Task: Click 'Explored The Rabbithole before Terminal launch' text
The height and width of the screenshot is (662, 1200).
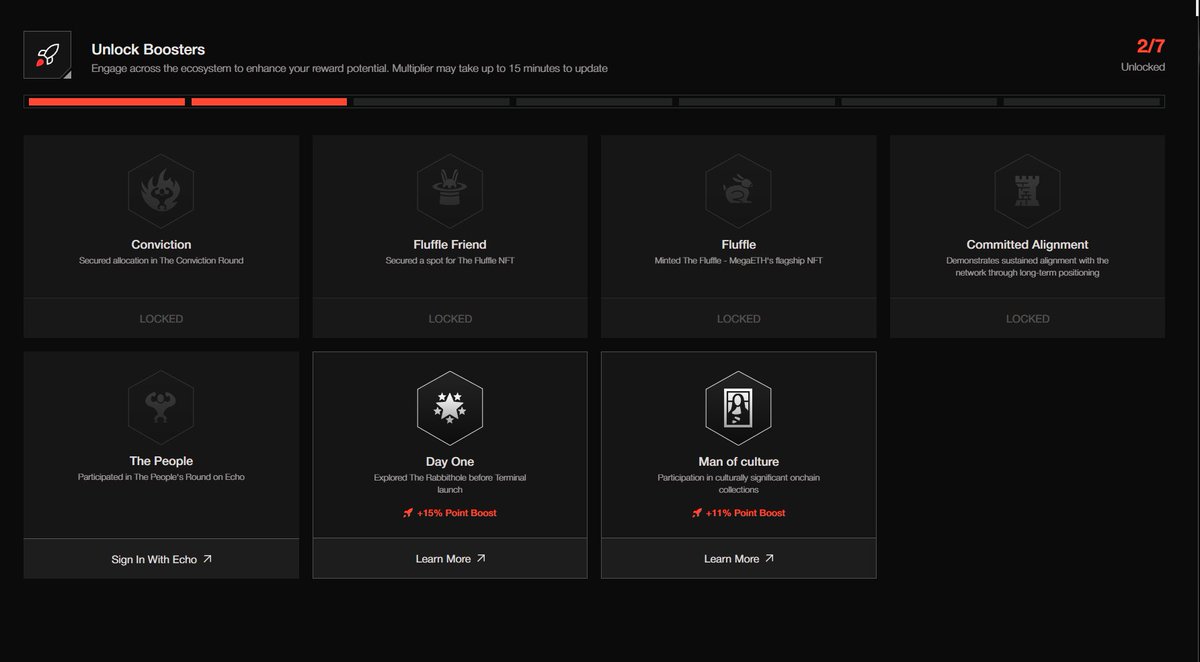Action: click(x=450, y=483)
